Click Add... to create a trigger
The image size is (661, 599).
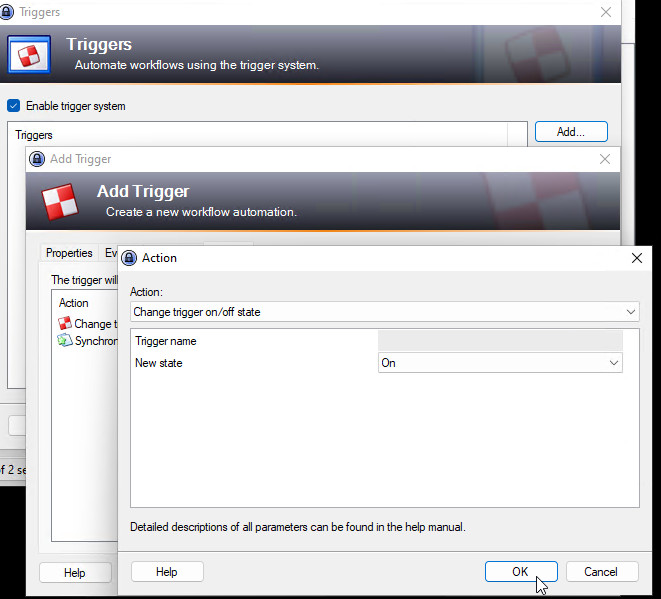[x=571, y=132]
